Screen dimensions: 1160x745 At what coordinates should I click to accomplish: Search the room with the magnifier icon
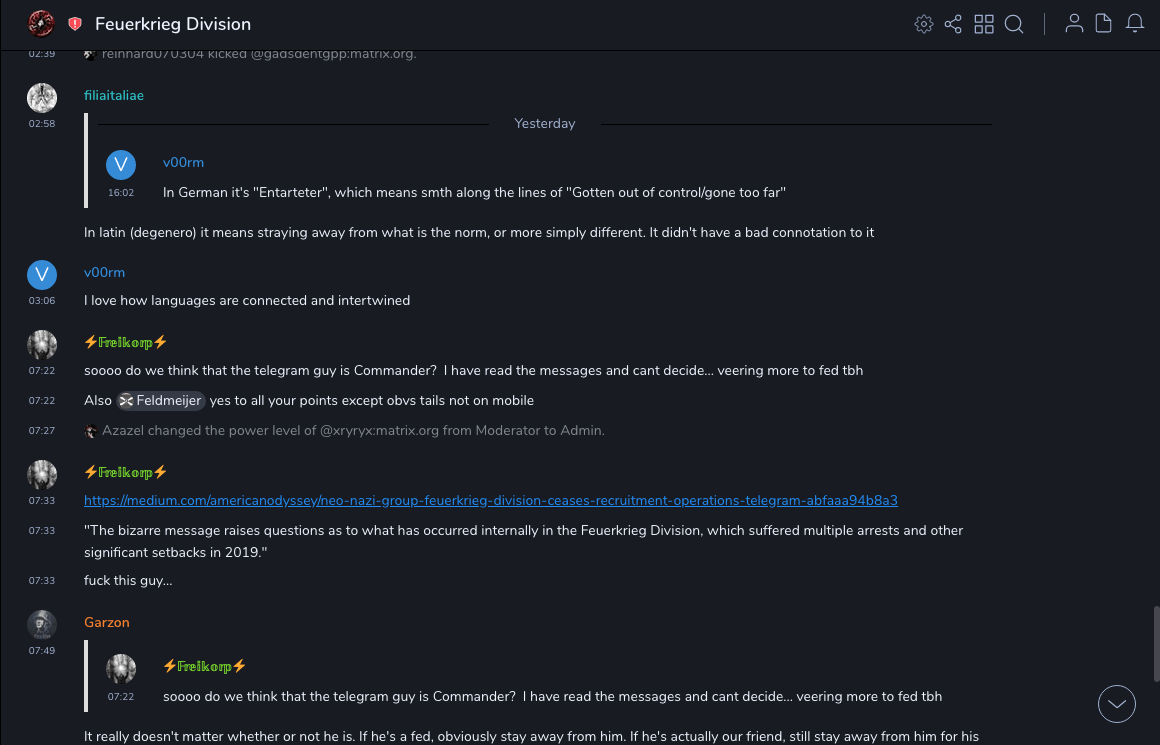(1014, 24)
